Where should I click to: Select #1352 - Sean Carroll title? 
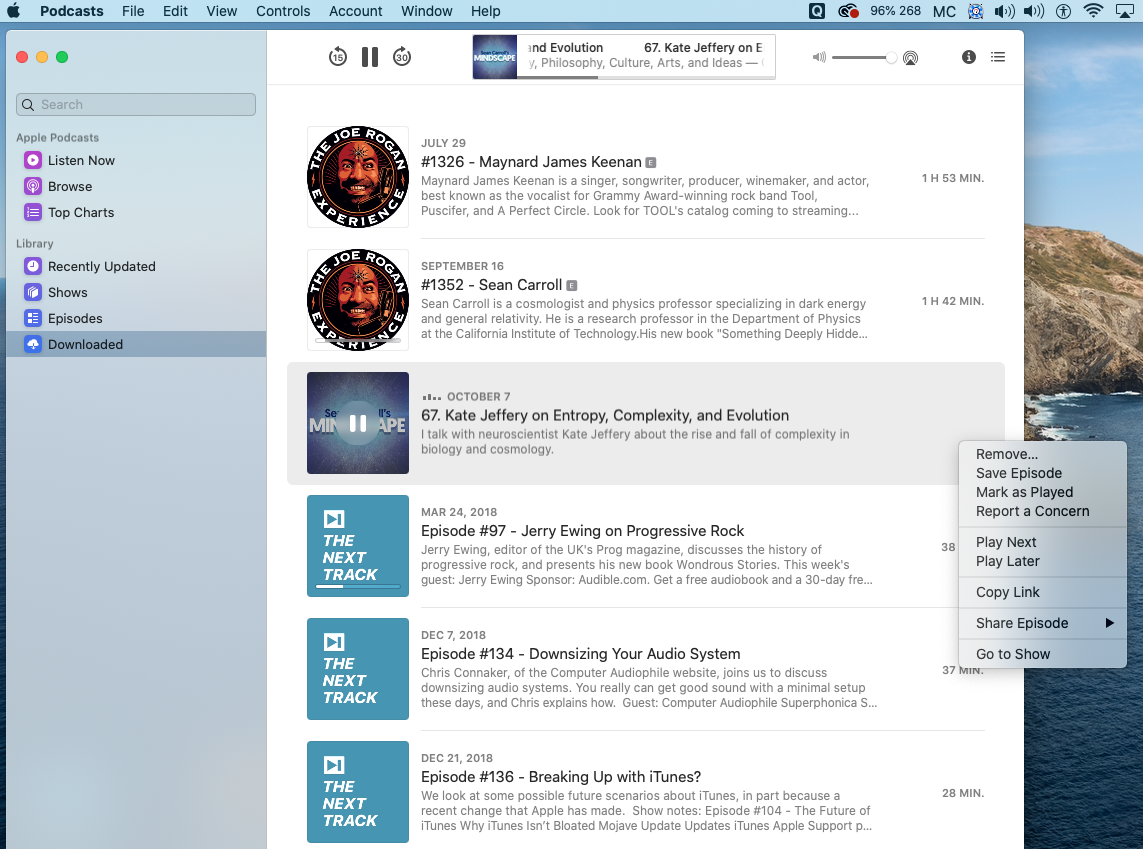coord(491,285)
